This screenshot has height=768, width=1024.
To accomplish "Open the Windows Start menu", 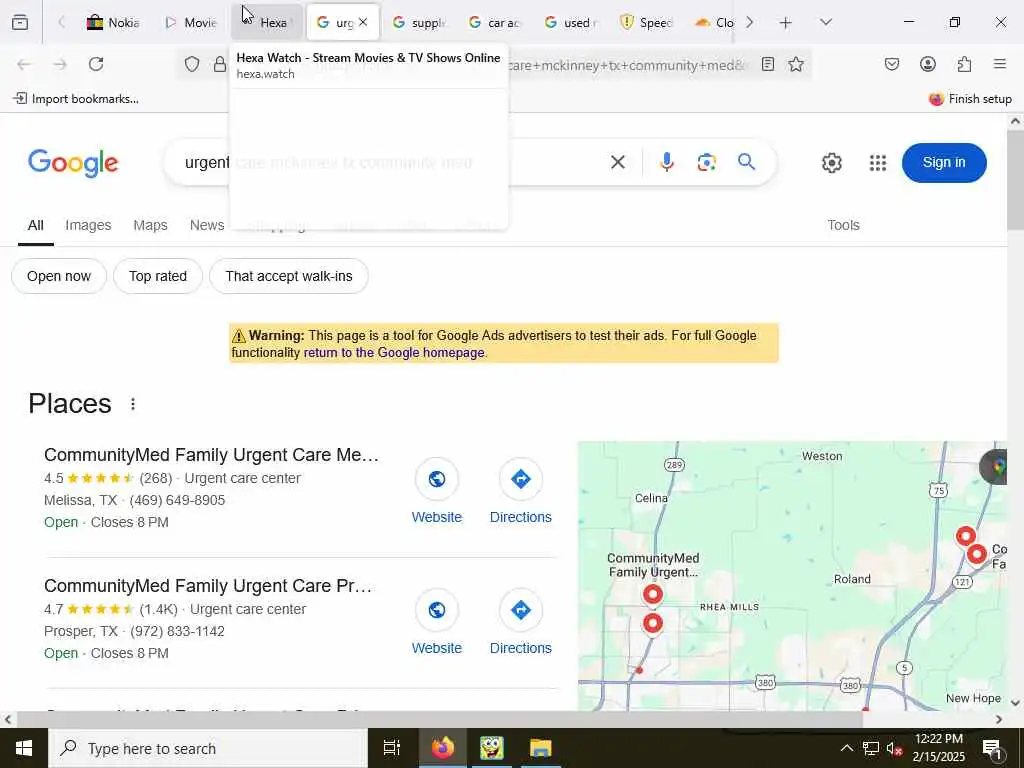I will 24,748.
